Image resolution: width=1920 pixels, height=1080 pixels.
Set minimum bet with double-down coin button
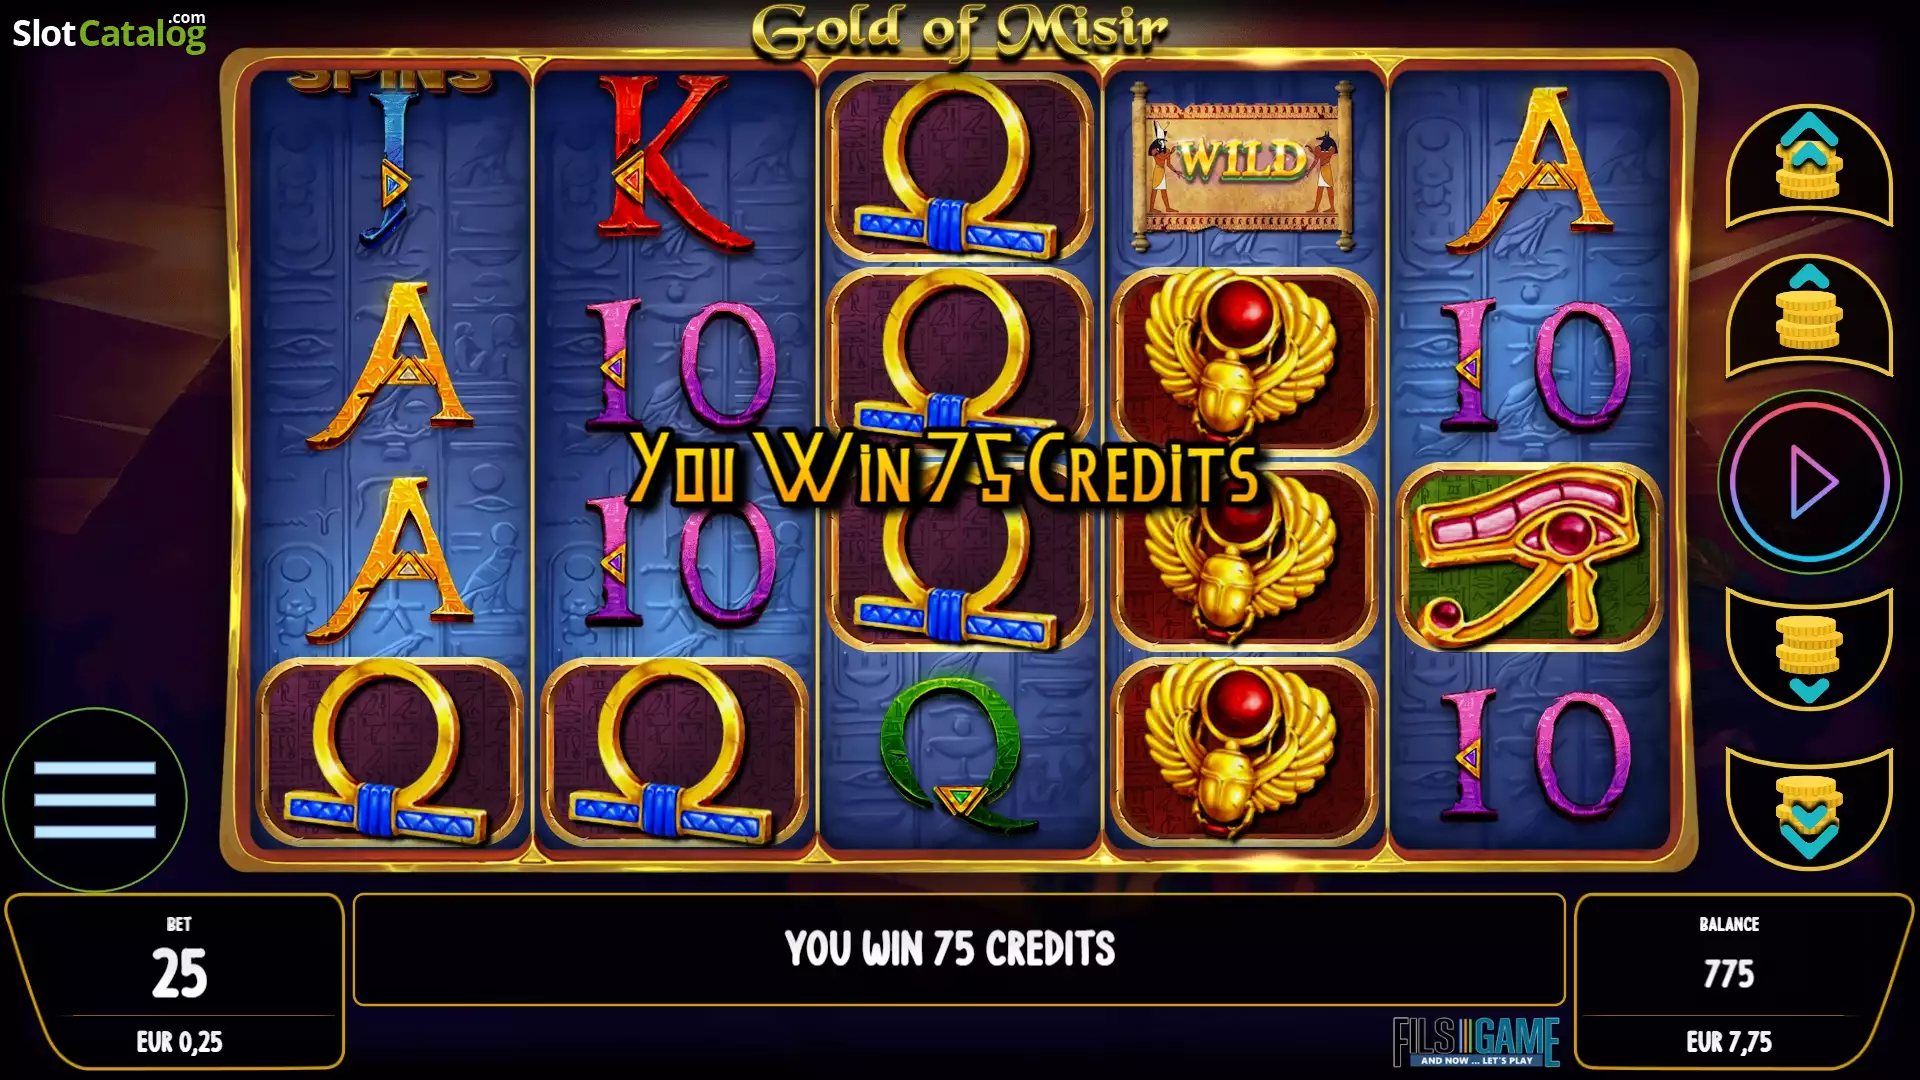click(x=1809, y=810)
